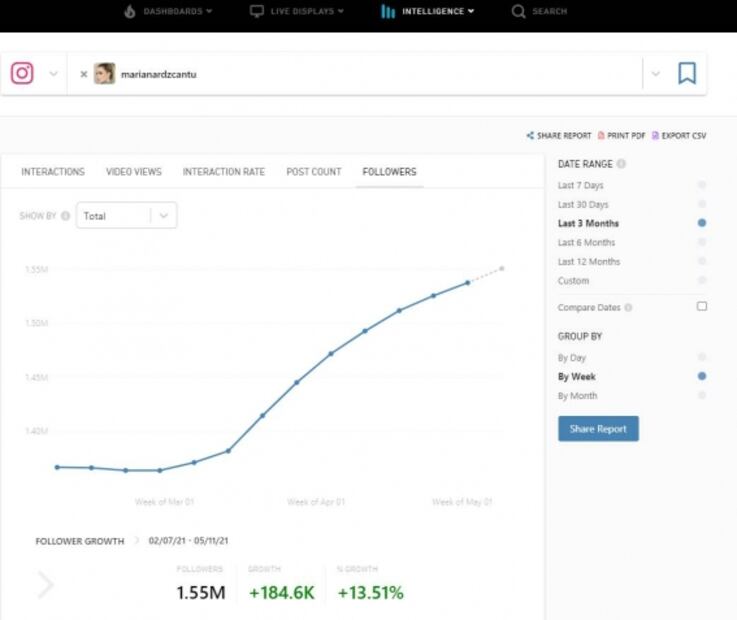Click the marianardzcantu profile thumbnail
The height and width of the screenshot is (620, 737).
tap(104, 74)
